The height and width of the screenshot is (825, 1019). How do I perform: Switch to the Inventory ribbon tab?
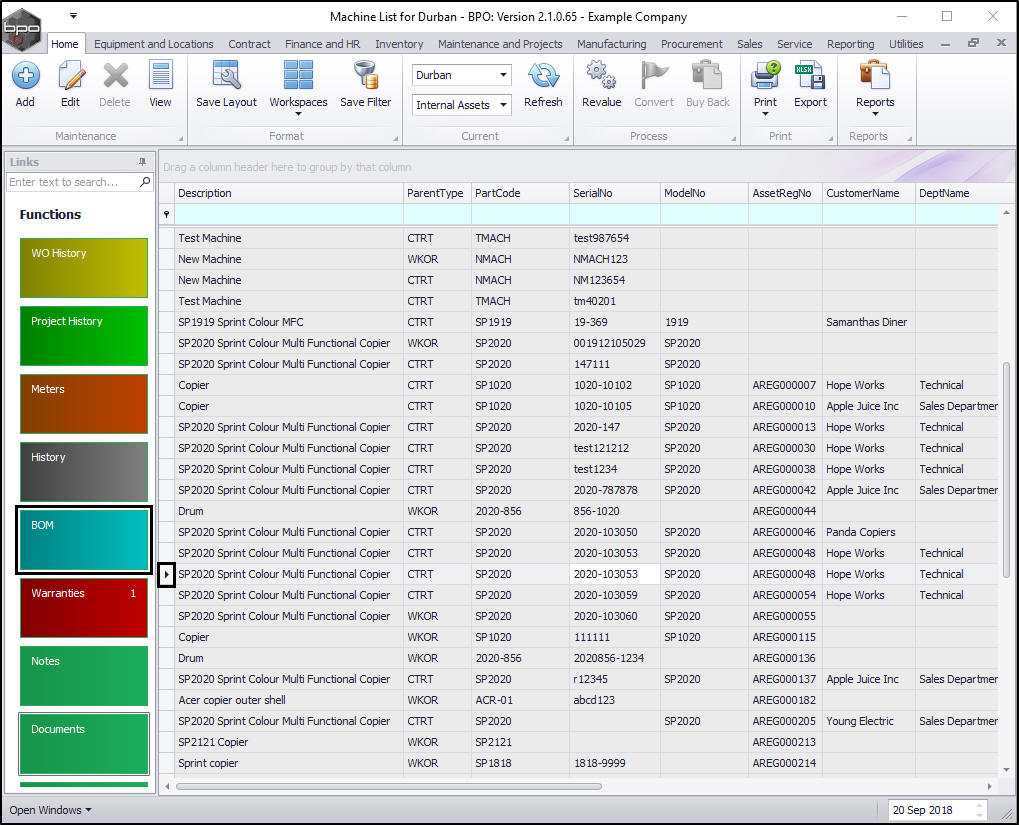click(399, 44)
